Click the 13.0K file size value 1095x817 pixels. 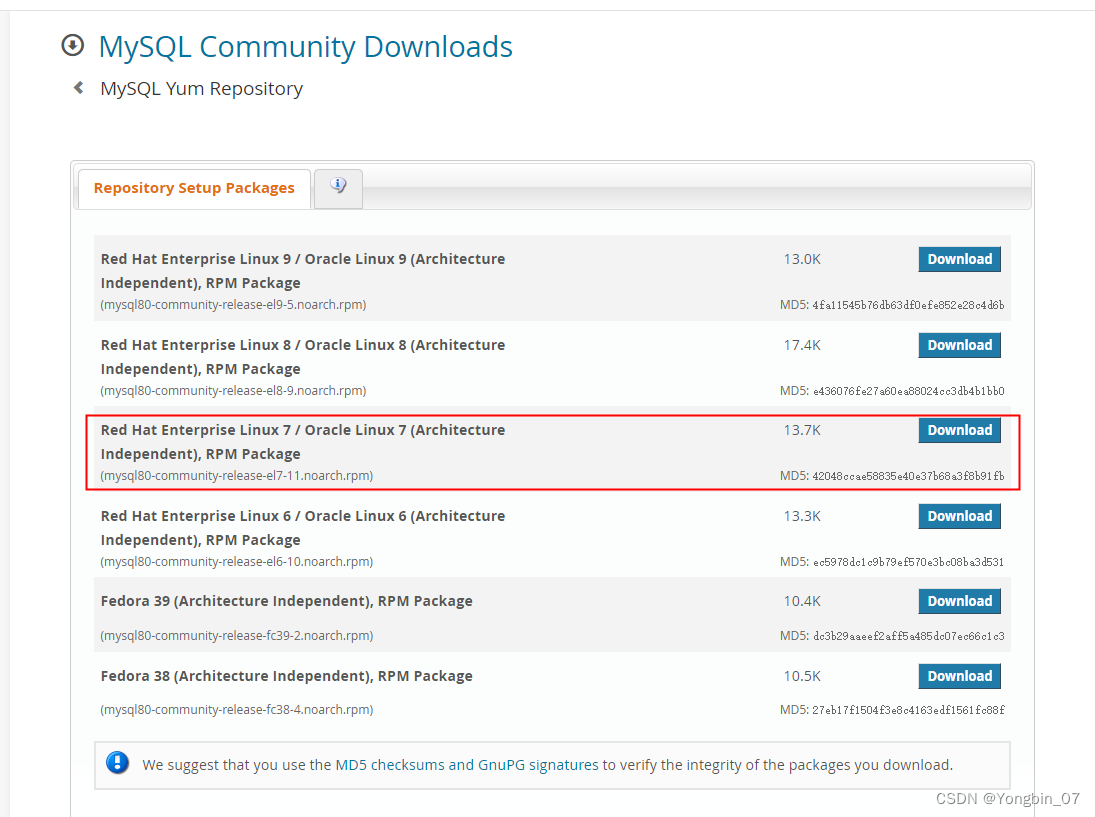802,259
